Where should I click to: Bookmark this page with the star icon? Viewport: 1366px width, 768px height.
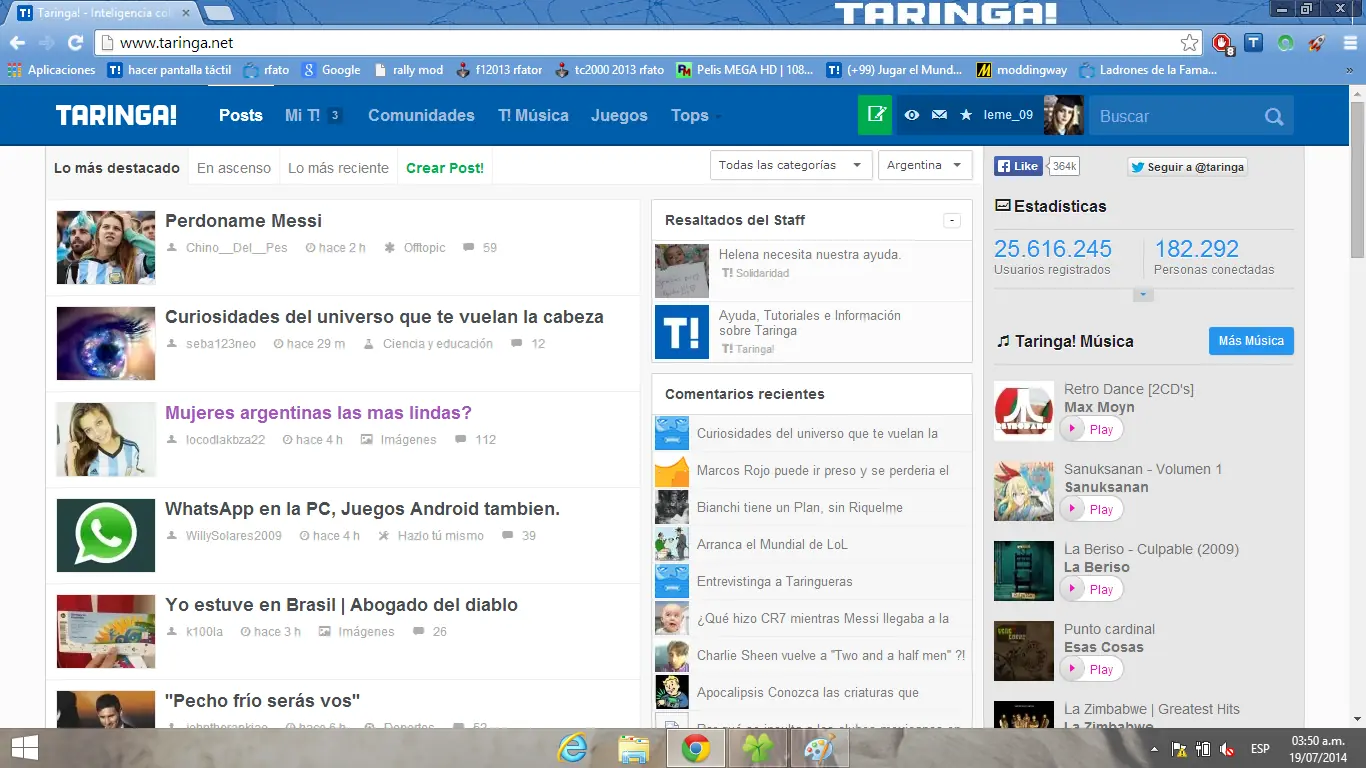pos(1189,43)
